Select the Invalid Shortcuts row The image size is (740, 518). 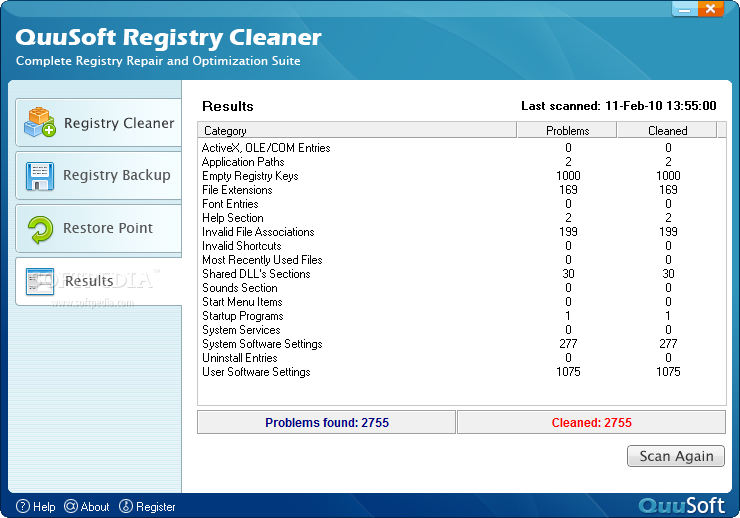coord(462,246)
